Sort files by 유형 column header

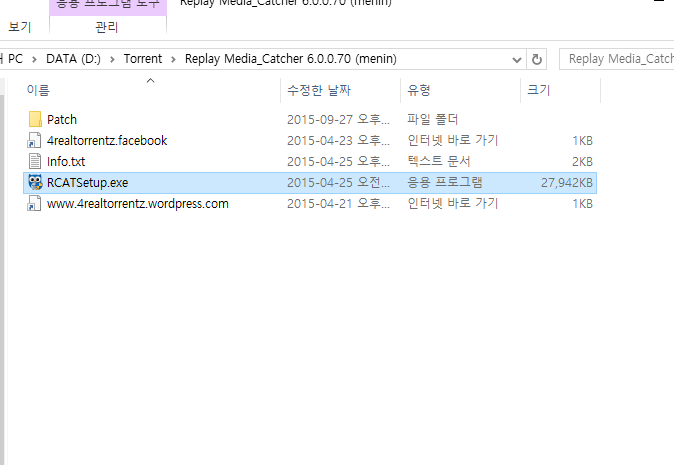tap(419, 90)
